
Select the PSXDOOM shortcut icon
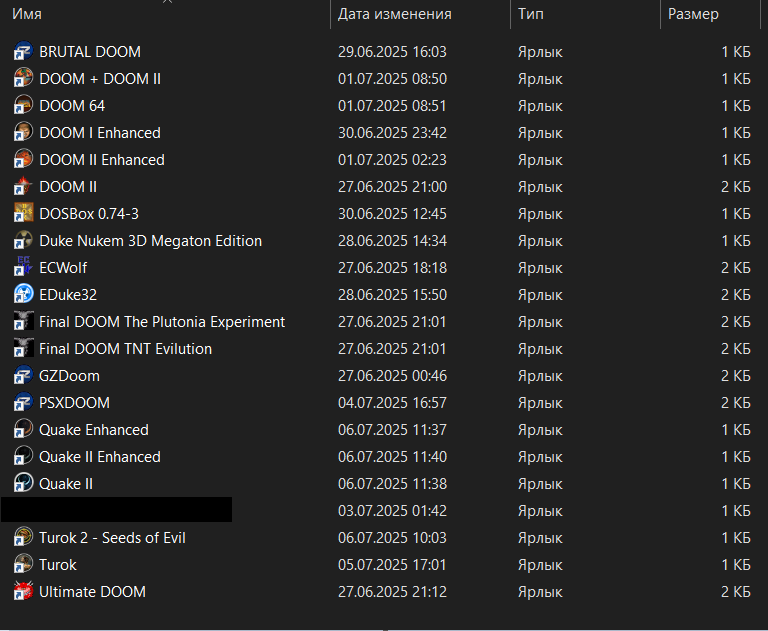23,402
